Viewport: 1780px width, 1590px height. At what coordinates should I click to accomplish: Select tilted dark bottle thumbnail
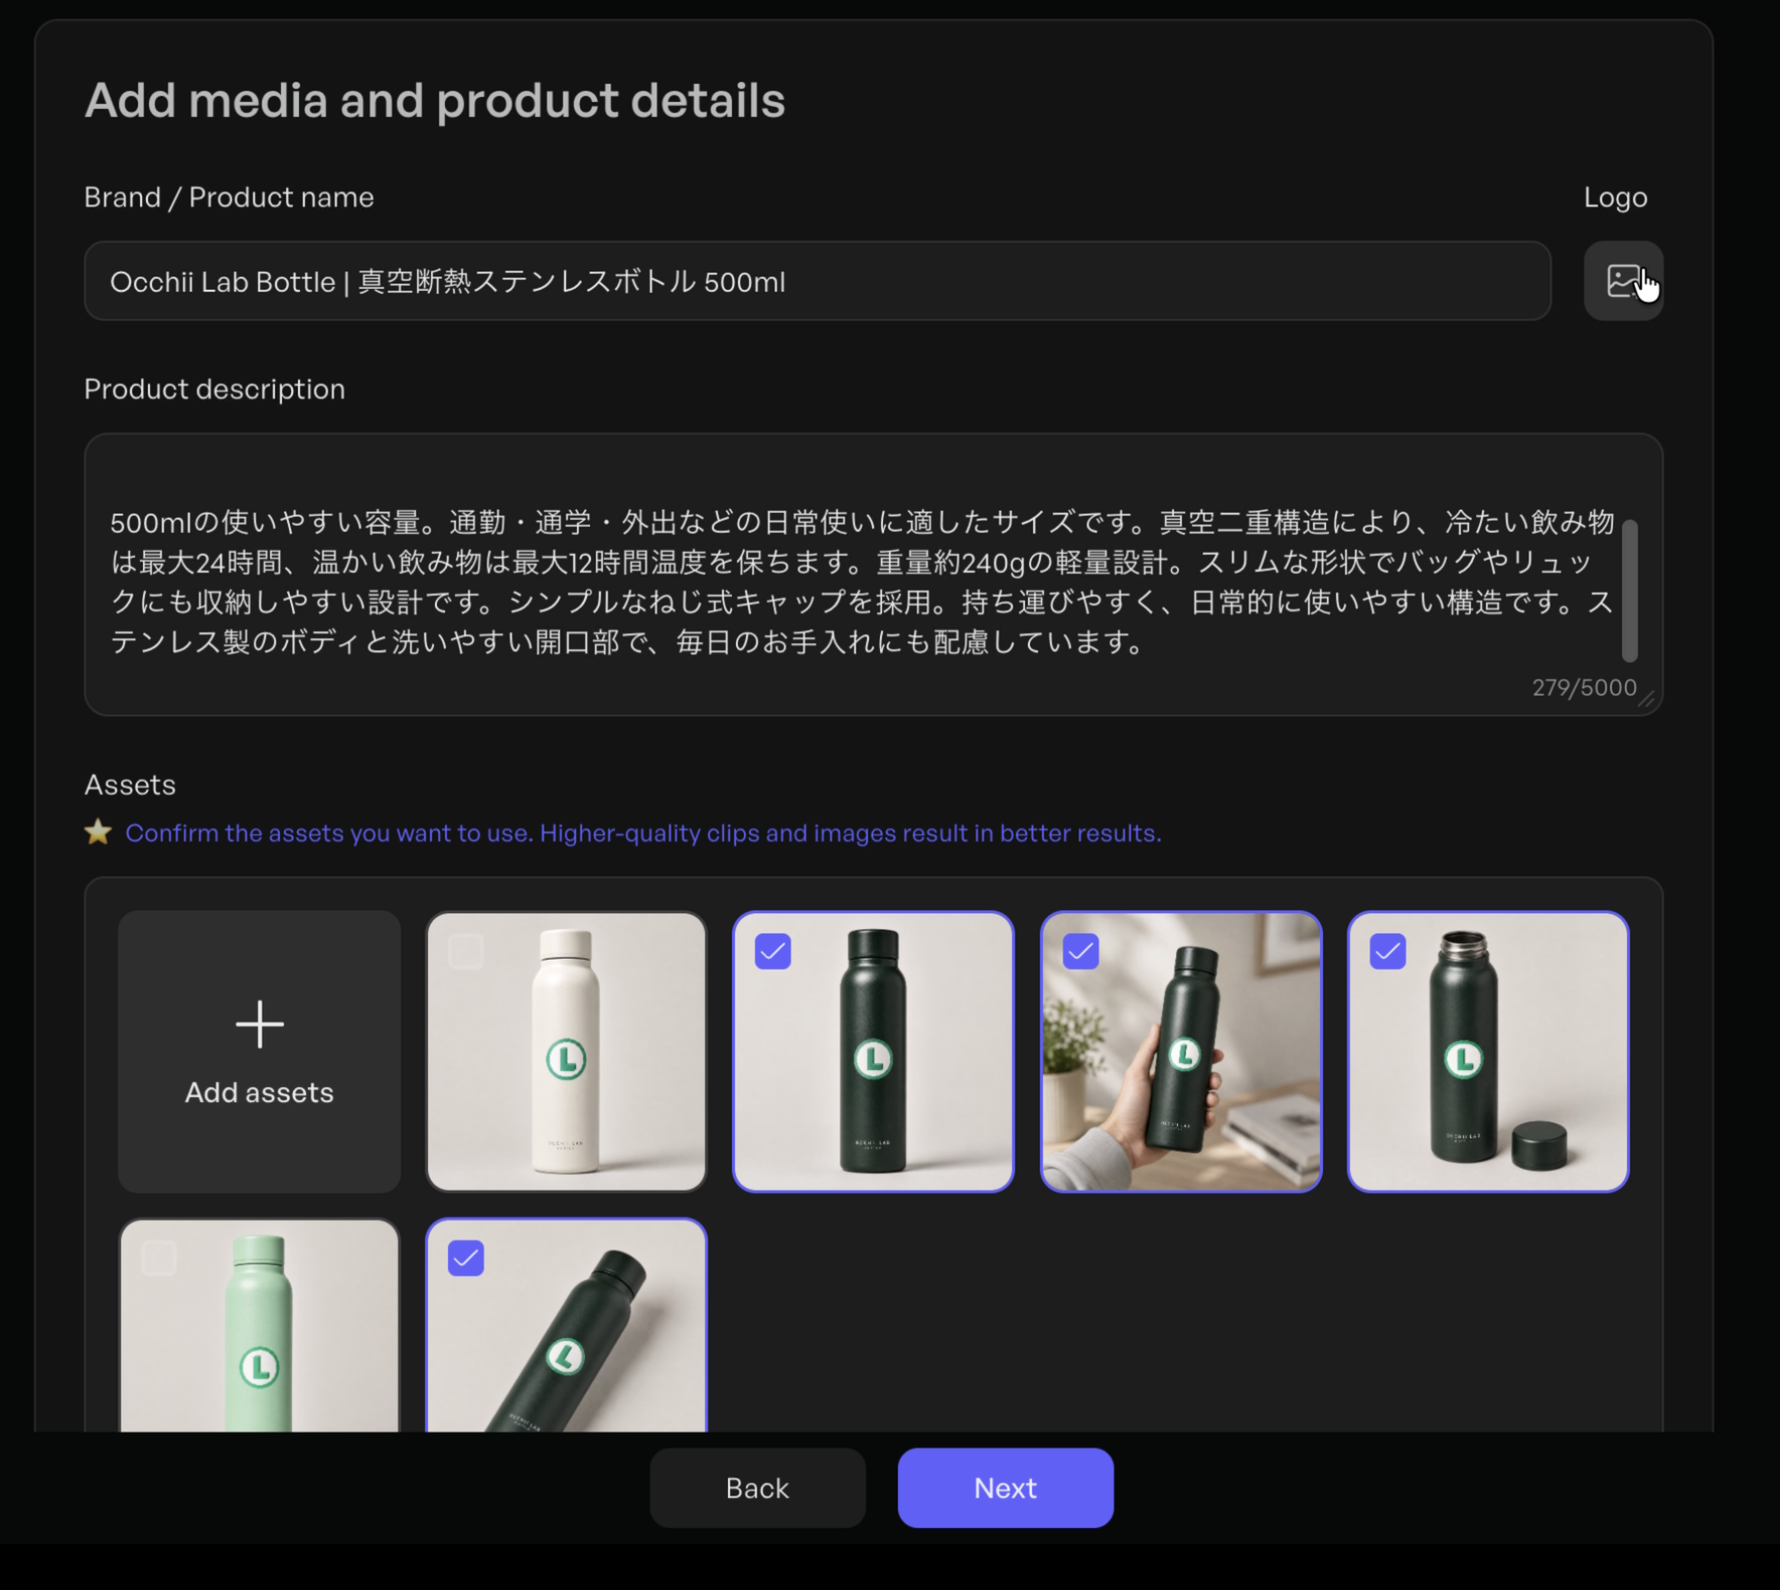tap(566, 1326)
